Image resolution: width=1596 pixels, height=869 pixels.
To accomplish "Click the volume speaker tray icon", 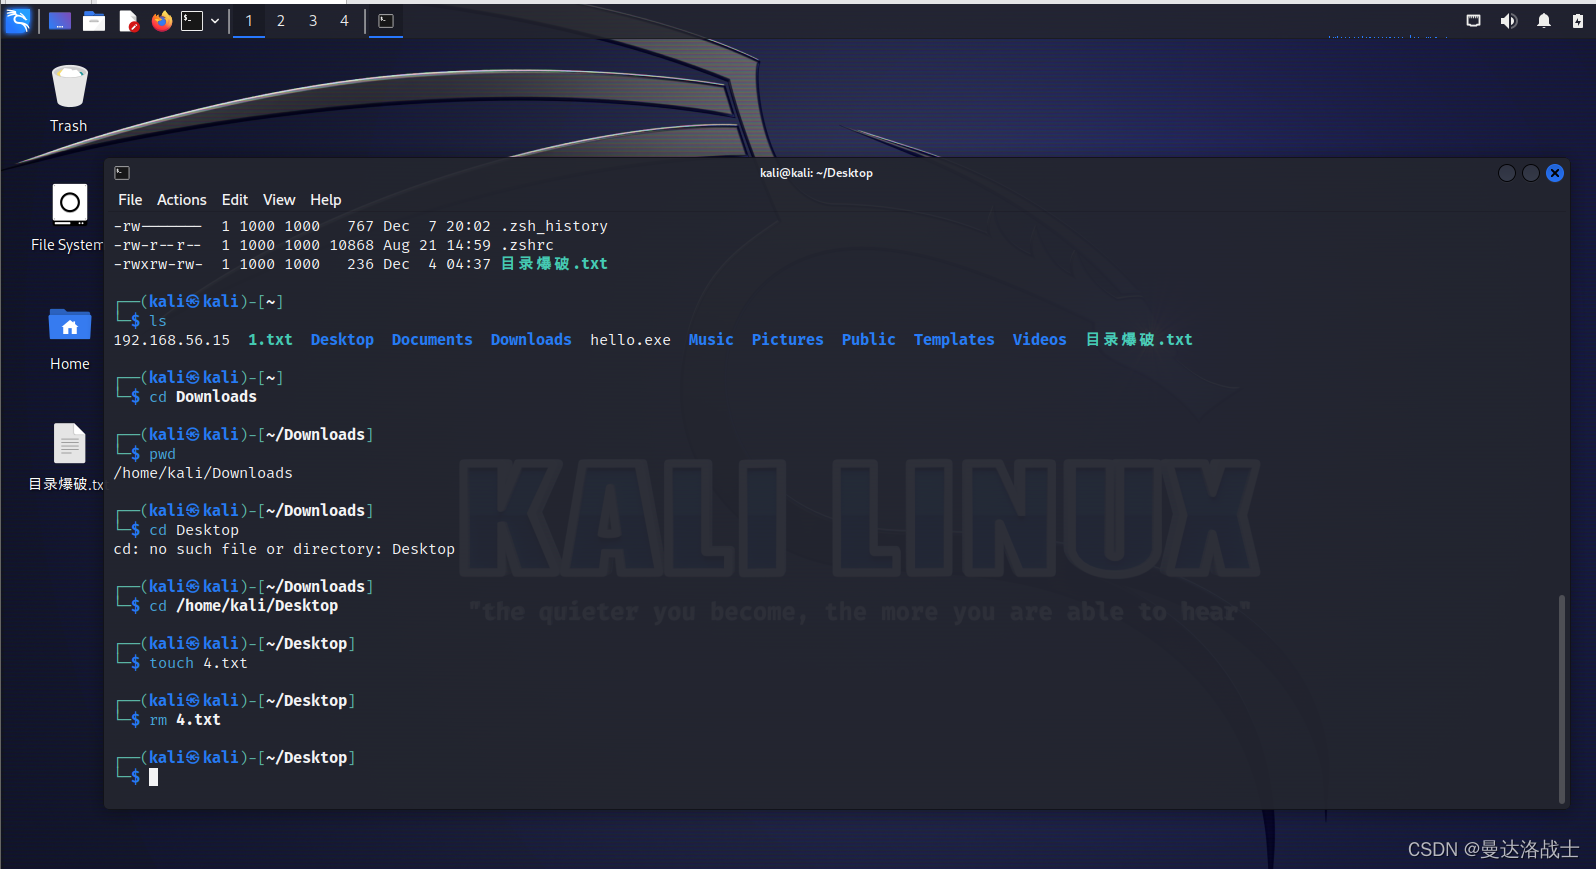I will [1508, 21].
